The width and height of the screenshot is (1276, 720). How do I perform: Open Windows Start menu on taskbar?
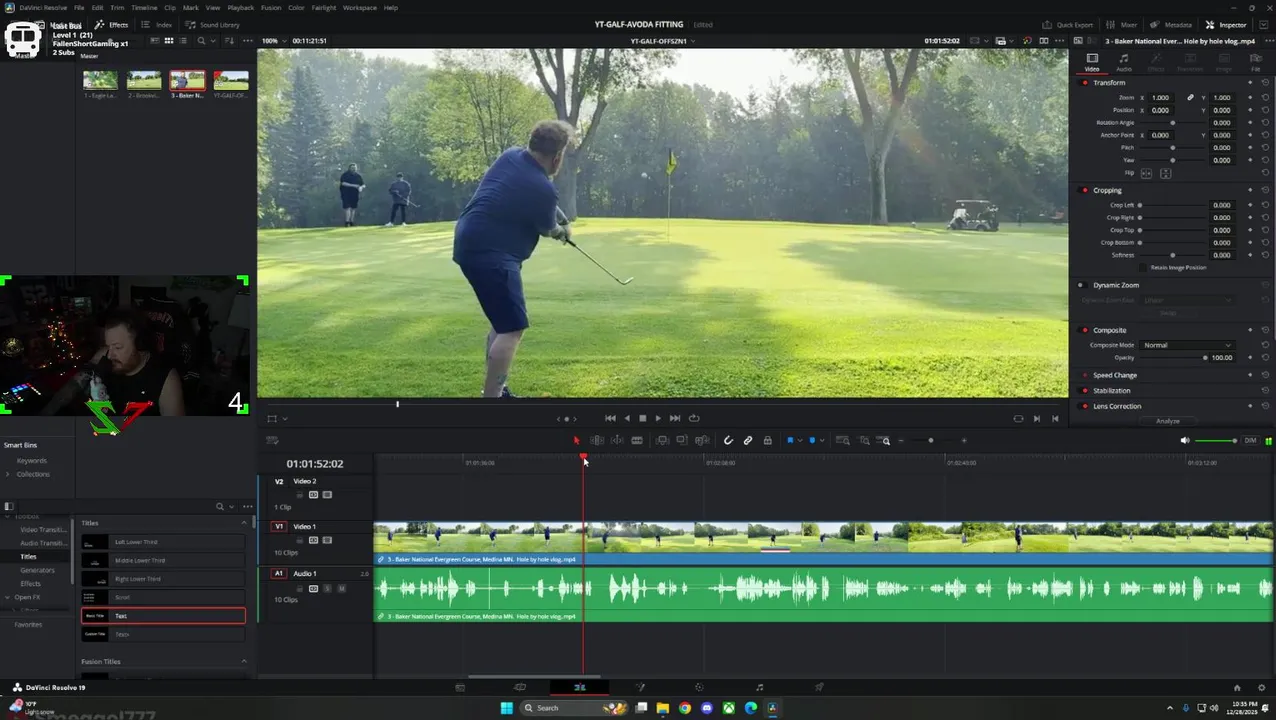506,708
